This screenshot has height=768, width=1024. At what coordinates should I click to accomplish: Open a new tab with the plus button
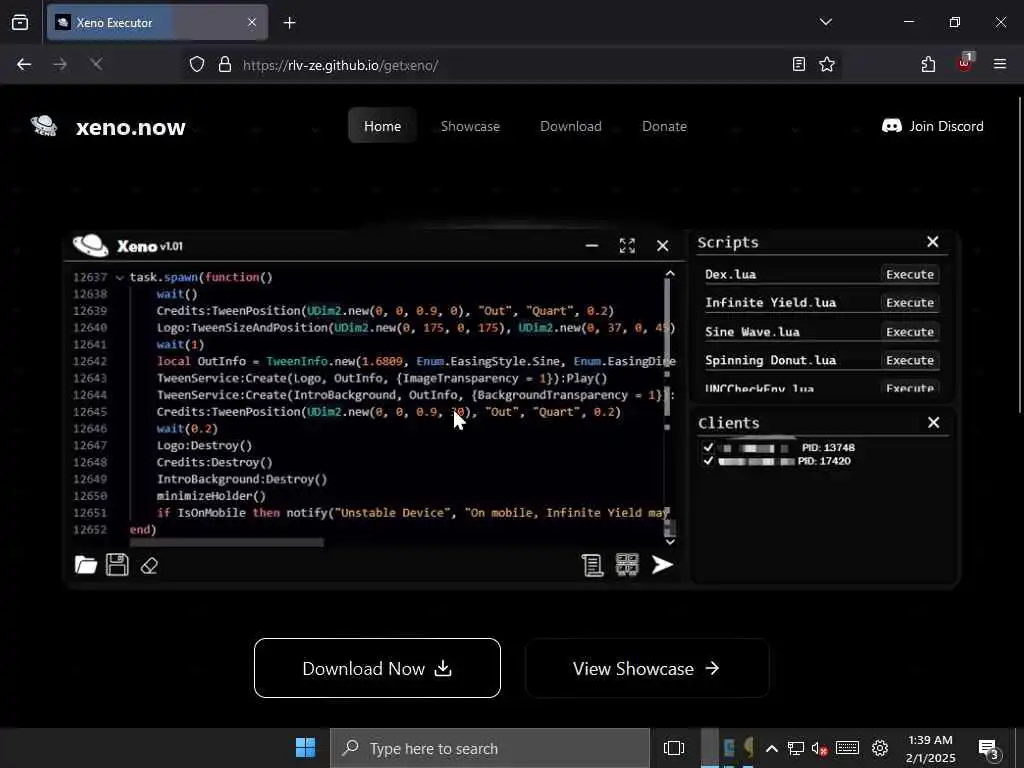[289, 23]
